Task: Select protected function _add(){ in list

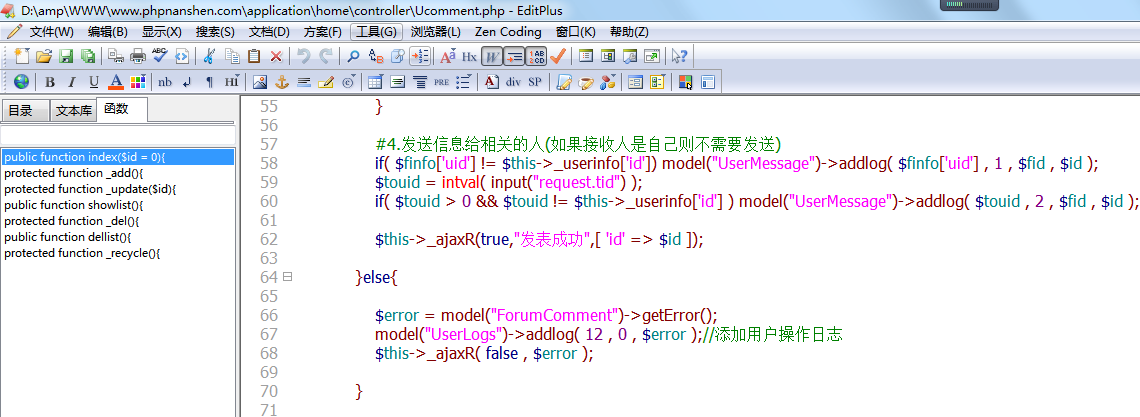Action: tap(118, 173)
